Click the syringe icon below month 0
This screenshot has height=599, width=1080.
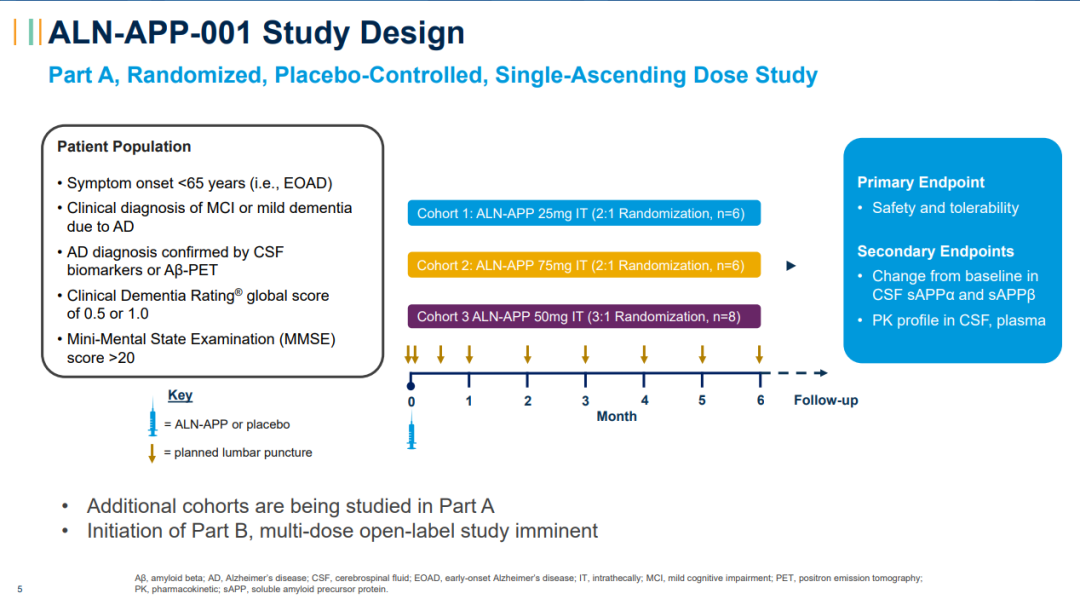[x=411, y=435]
